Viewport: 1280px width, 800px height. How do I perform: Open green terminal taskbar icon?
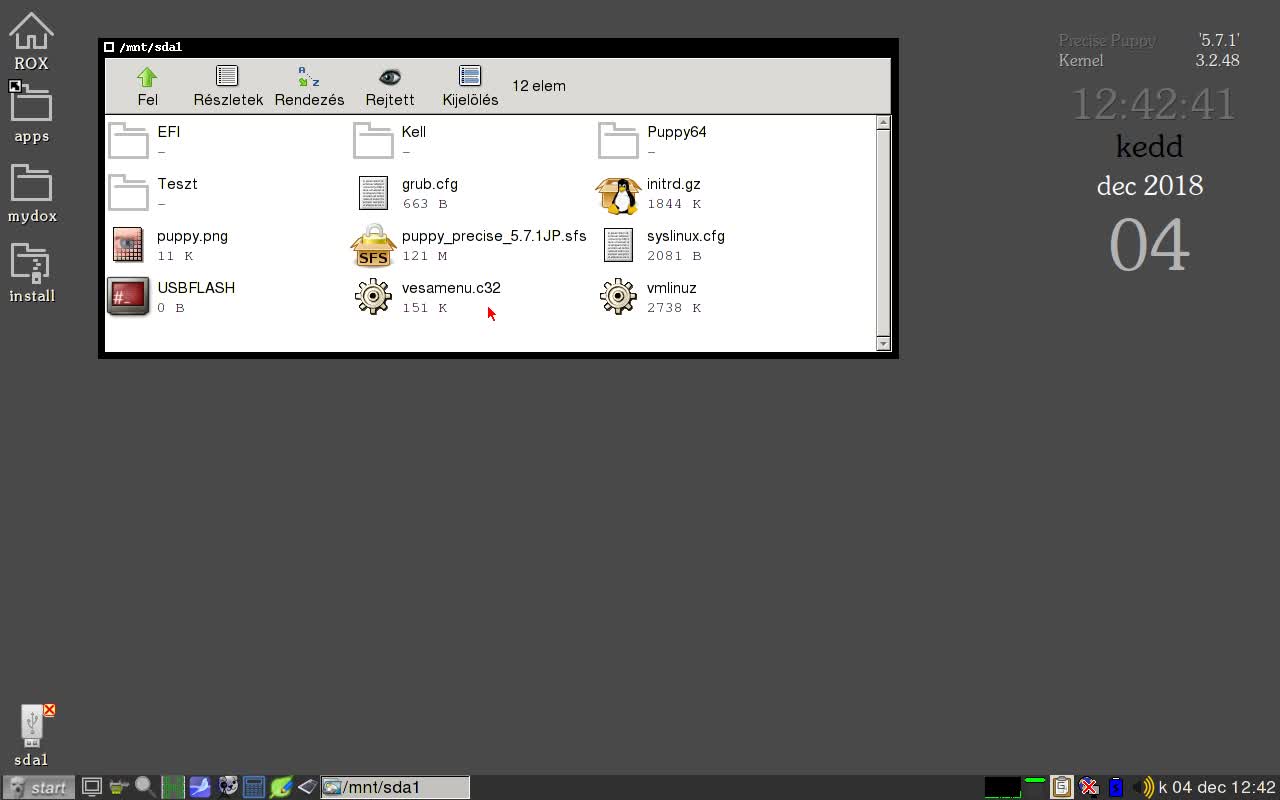173,787
